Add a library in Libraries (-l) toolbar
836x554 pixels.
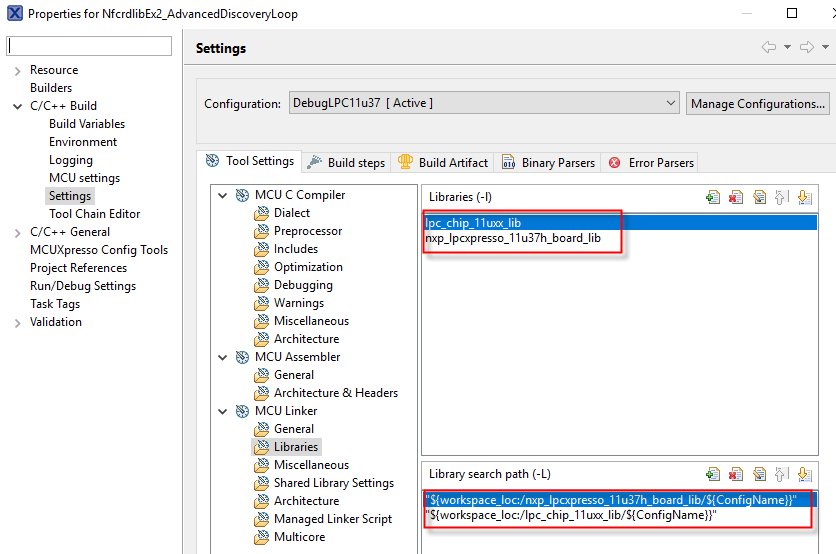pyautogui.click(x=713, y=197)
